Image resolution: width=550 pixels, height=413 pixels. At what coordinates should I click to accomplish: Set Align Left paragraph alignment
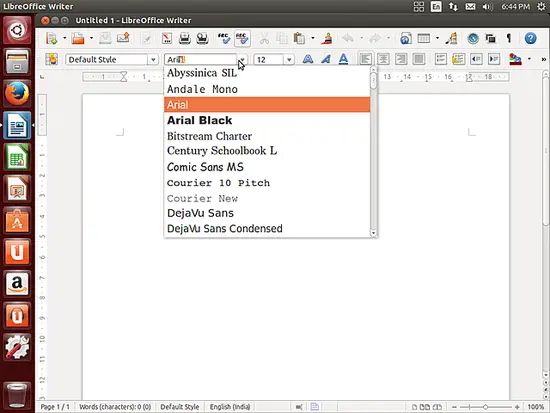pos(365,59)
